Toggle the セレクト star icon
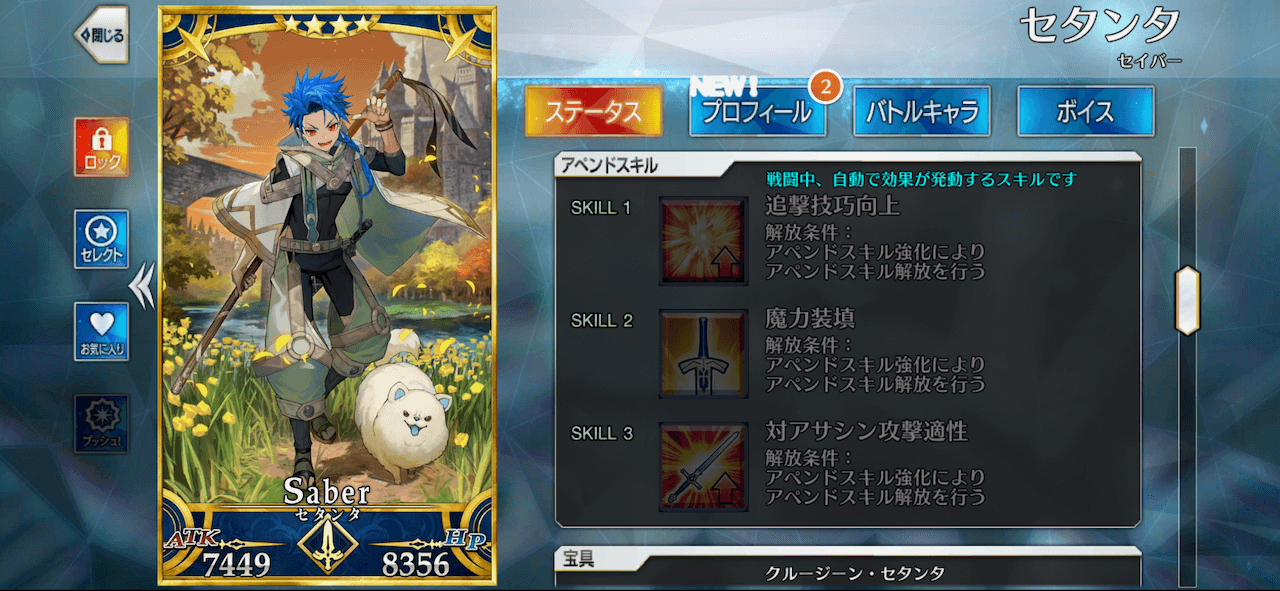This screenshot has width=1280, height=591. [x=101, y=240]
